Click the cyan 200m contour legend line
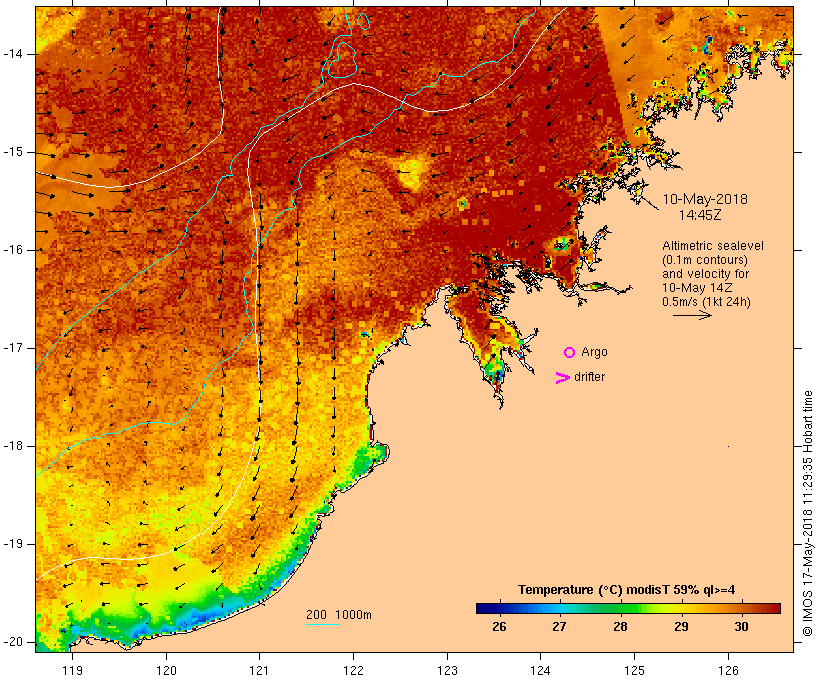820x680 pixels. (x=323, y=624)
